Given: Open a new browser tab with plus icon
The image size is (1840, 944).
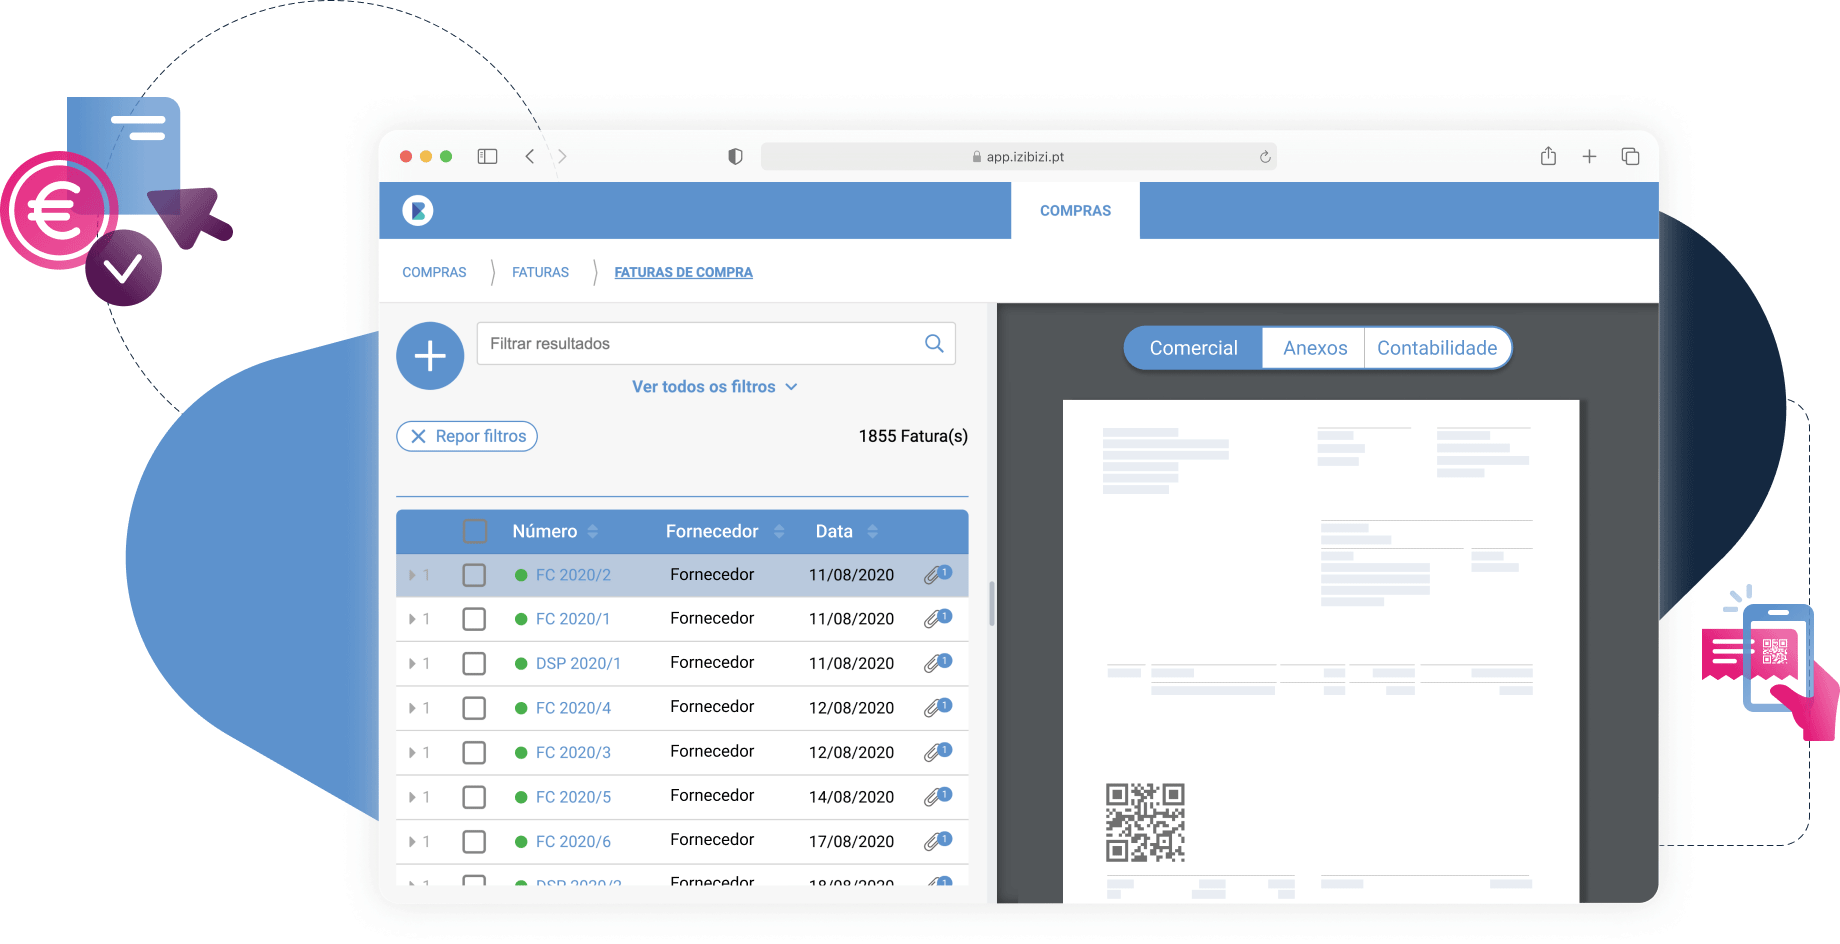Looking at the screenshot, I should pos(1589,156).
